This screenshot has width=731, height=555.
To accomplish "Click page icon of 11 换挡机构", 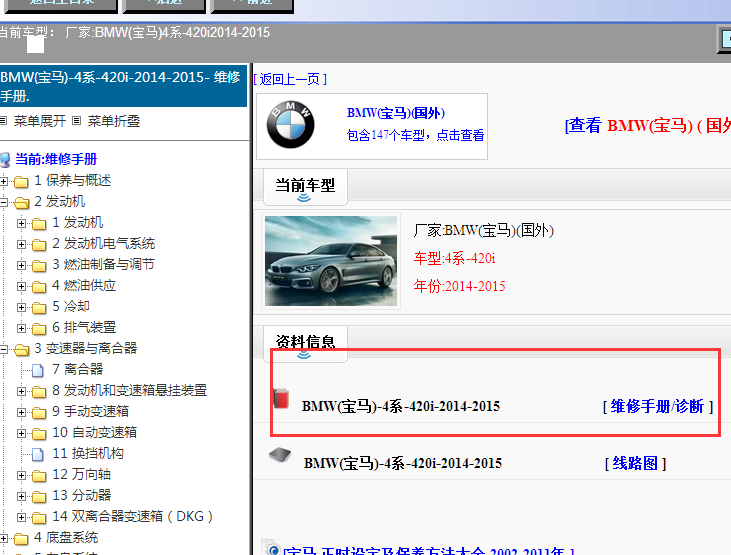I will pyautogui.click(x=38, y=454).
